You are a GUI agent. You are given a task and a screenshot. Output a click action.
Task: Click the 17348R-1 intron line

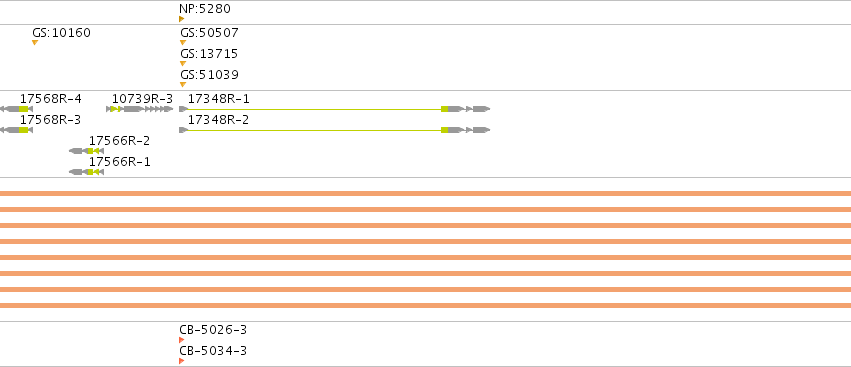pos(315,109)
